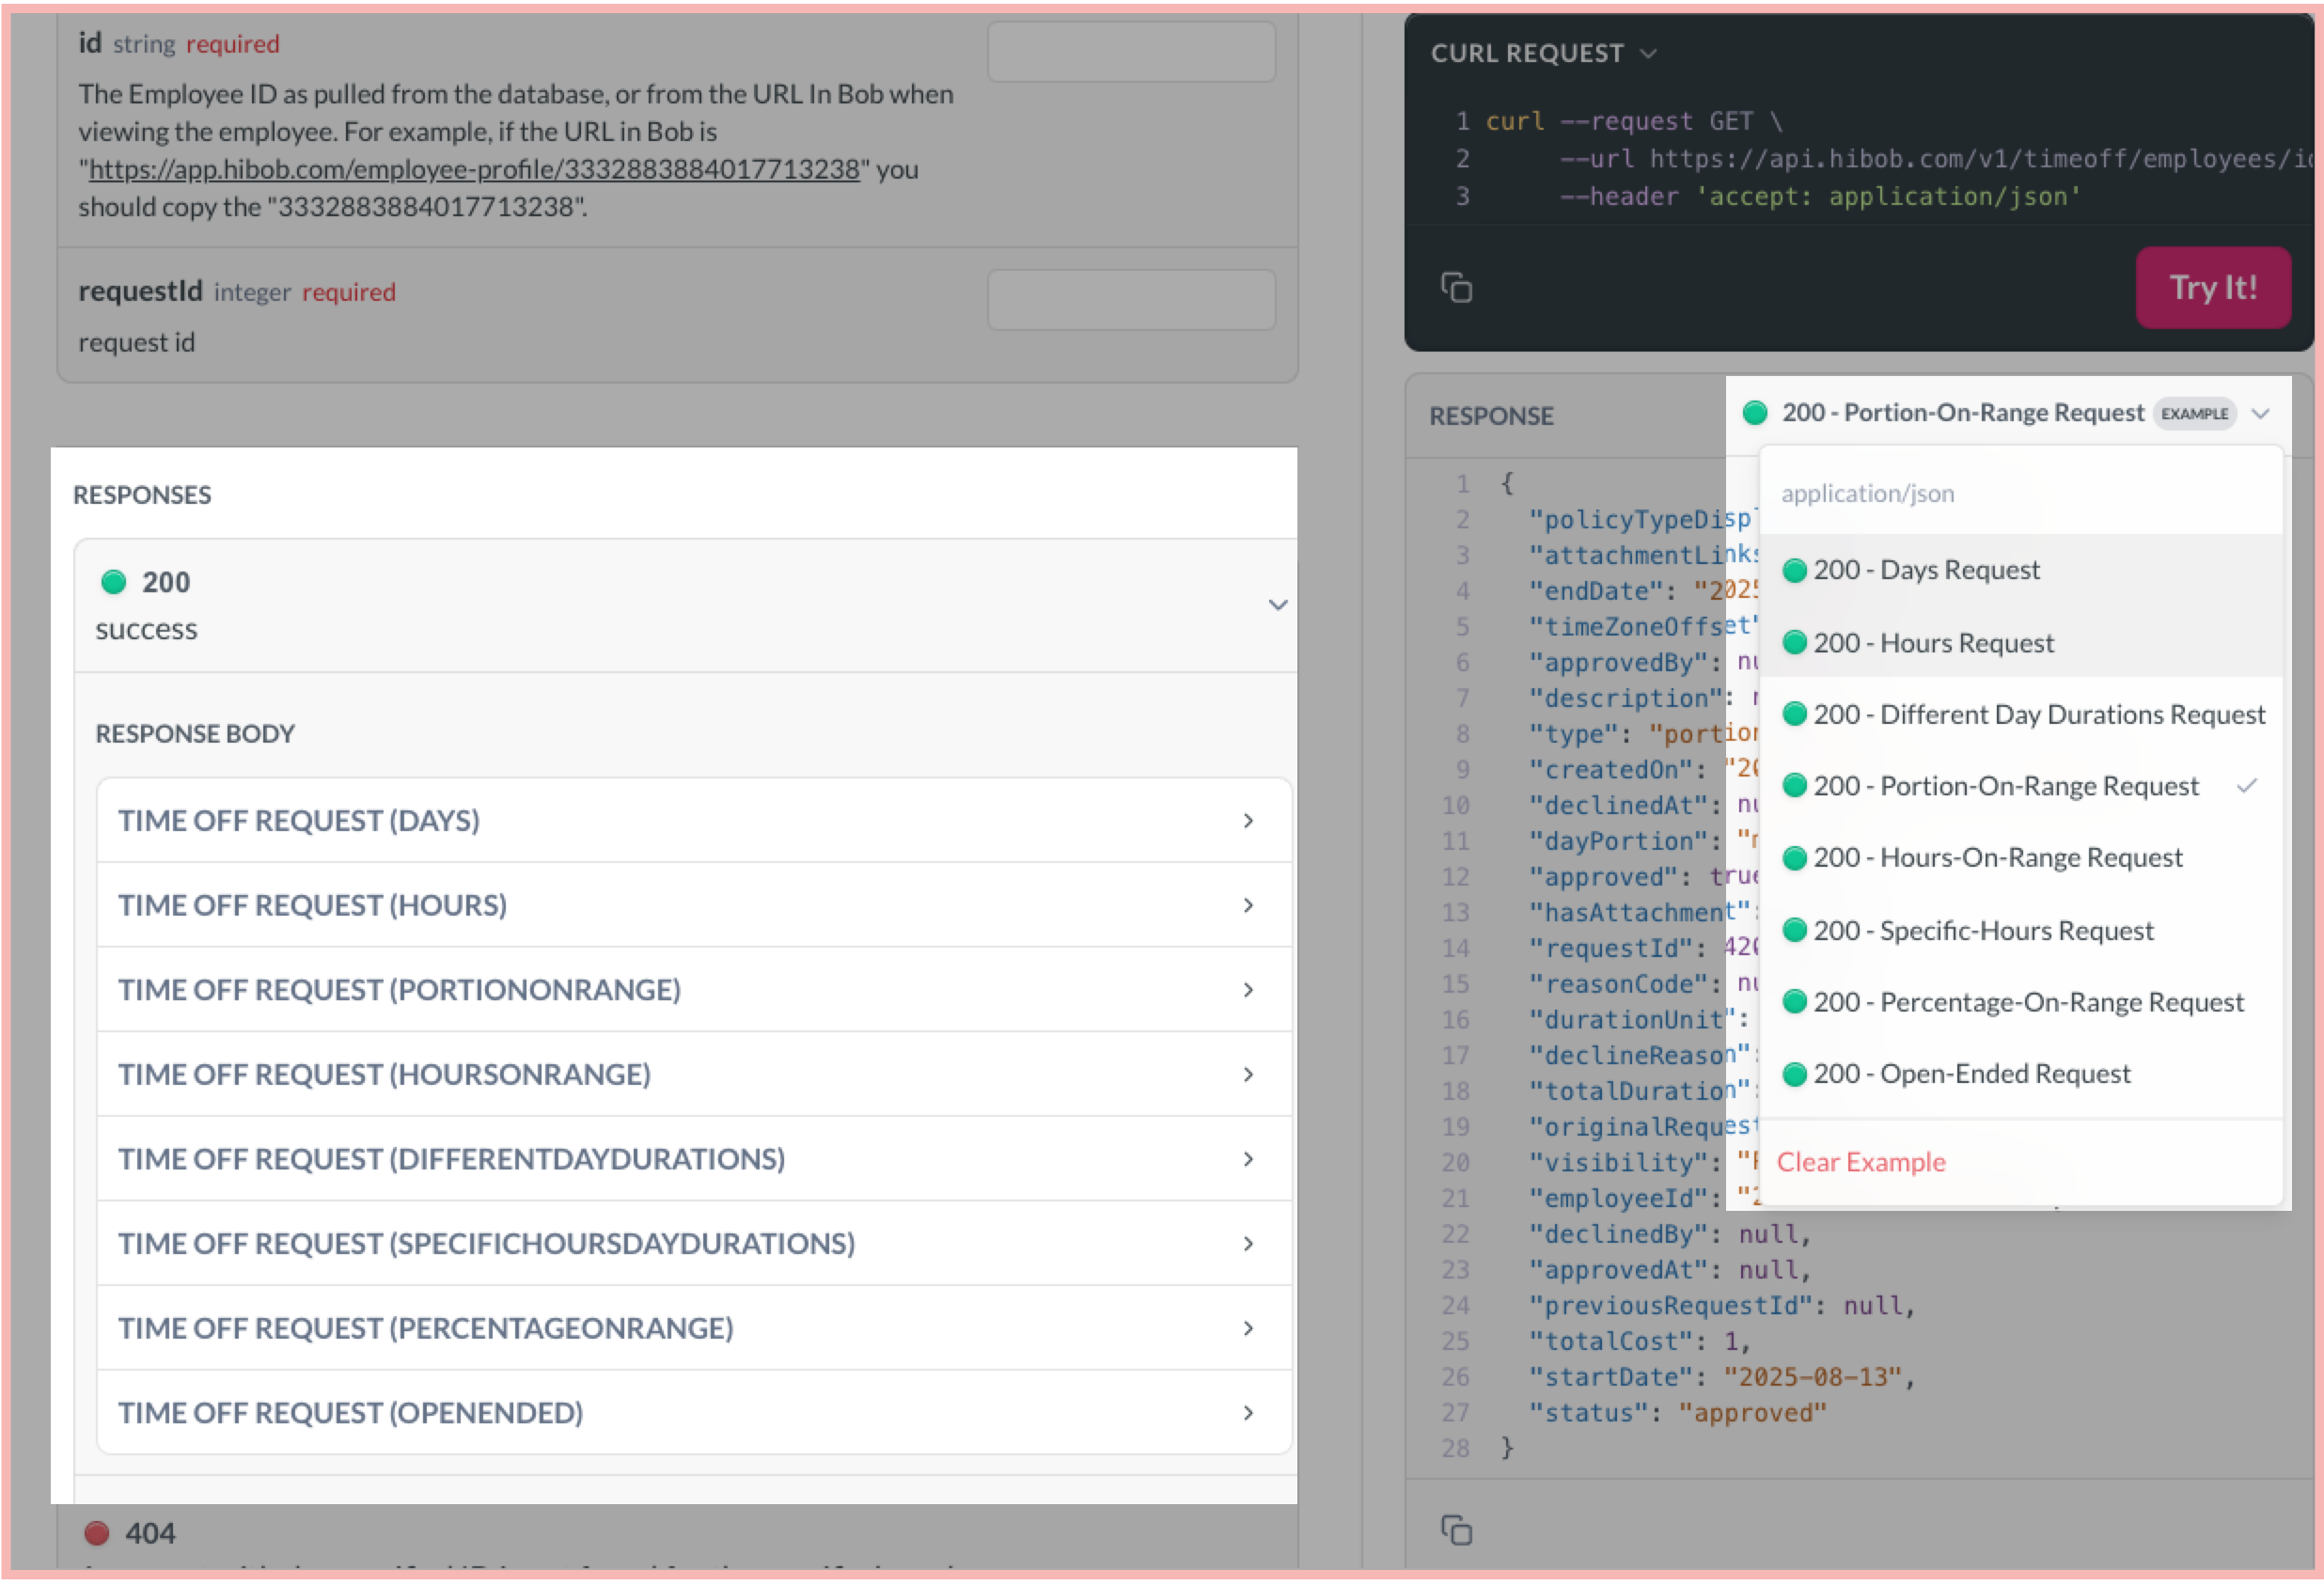Open the 200 Portion-On-Range Request example selector
The height and width of the screenshot is (1585, 2324).
click(2006, 413)
